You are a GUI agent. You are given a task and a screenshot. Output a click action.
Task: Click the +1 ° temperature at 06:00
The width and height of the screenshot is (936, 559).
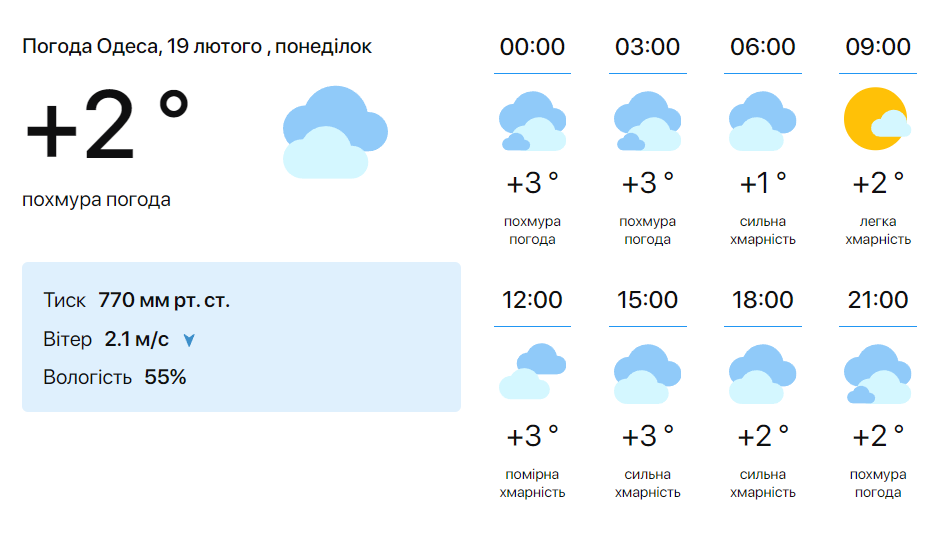click(763, 184)
